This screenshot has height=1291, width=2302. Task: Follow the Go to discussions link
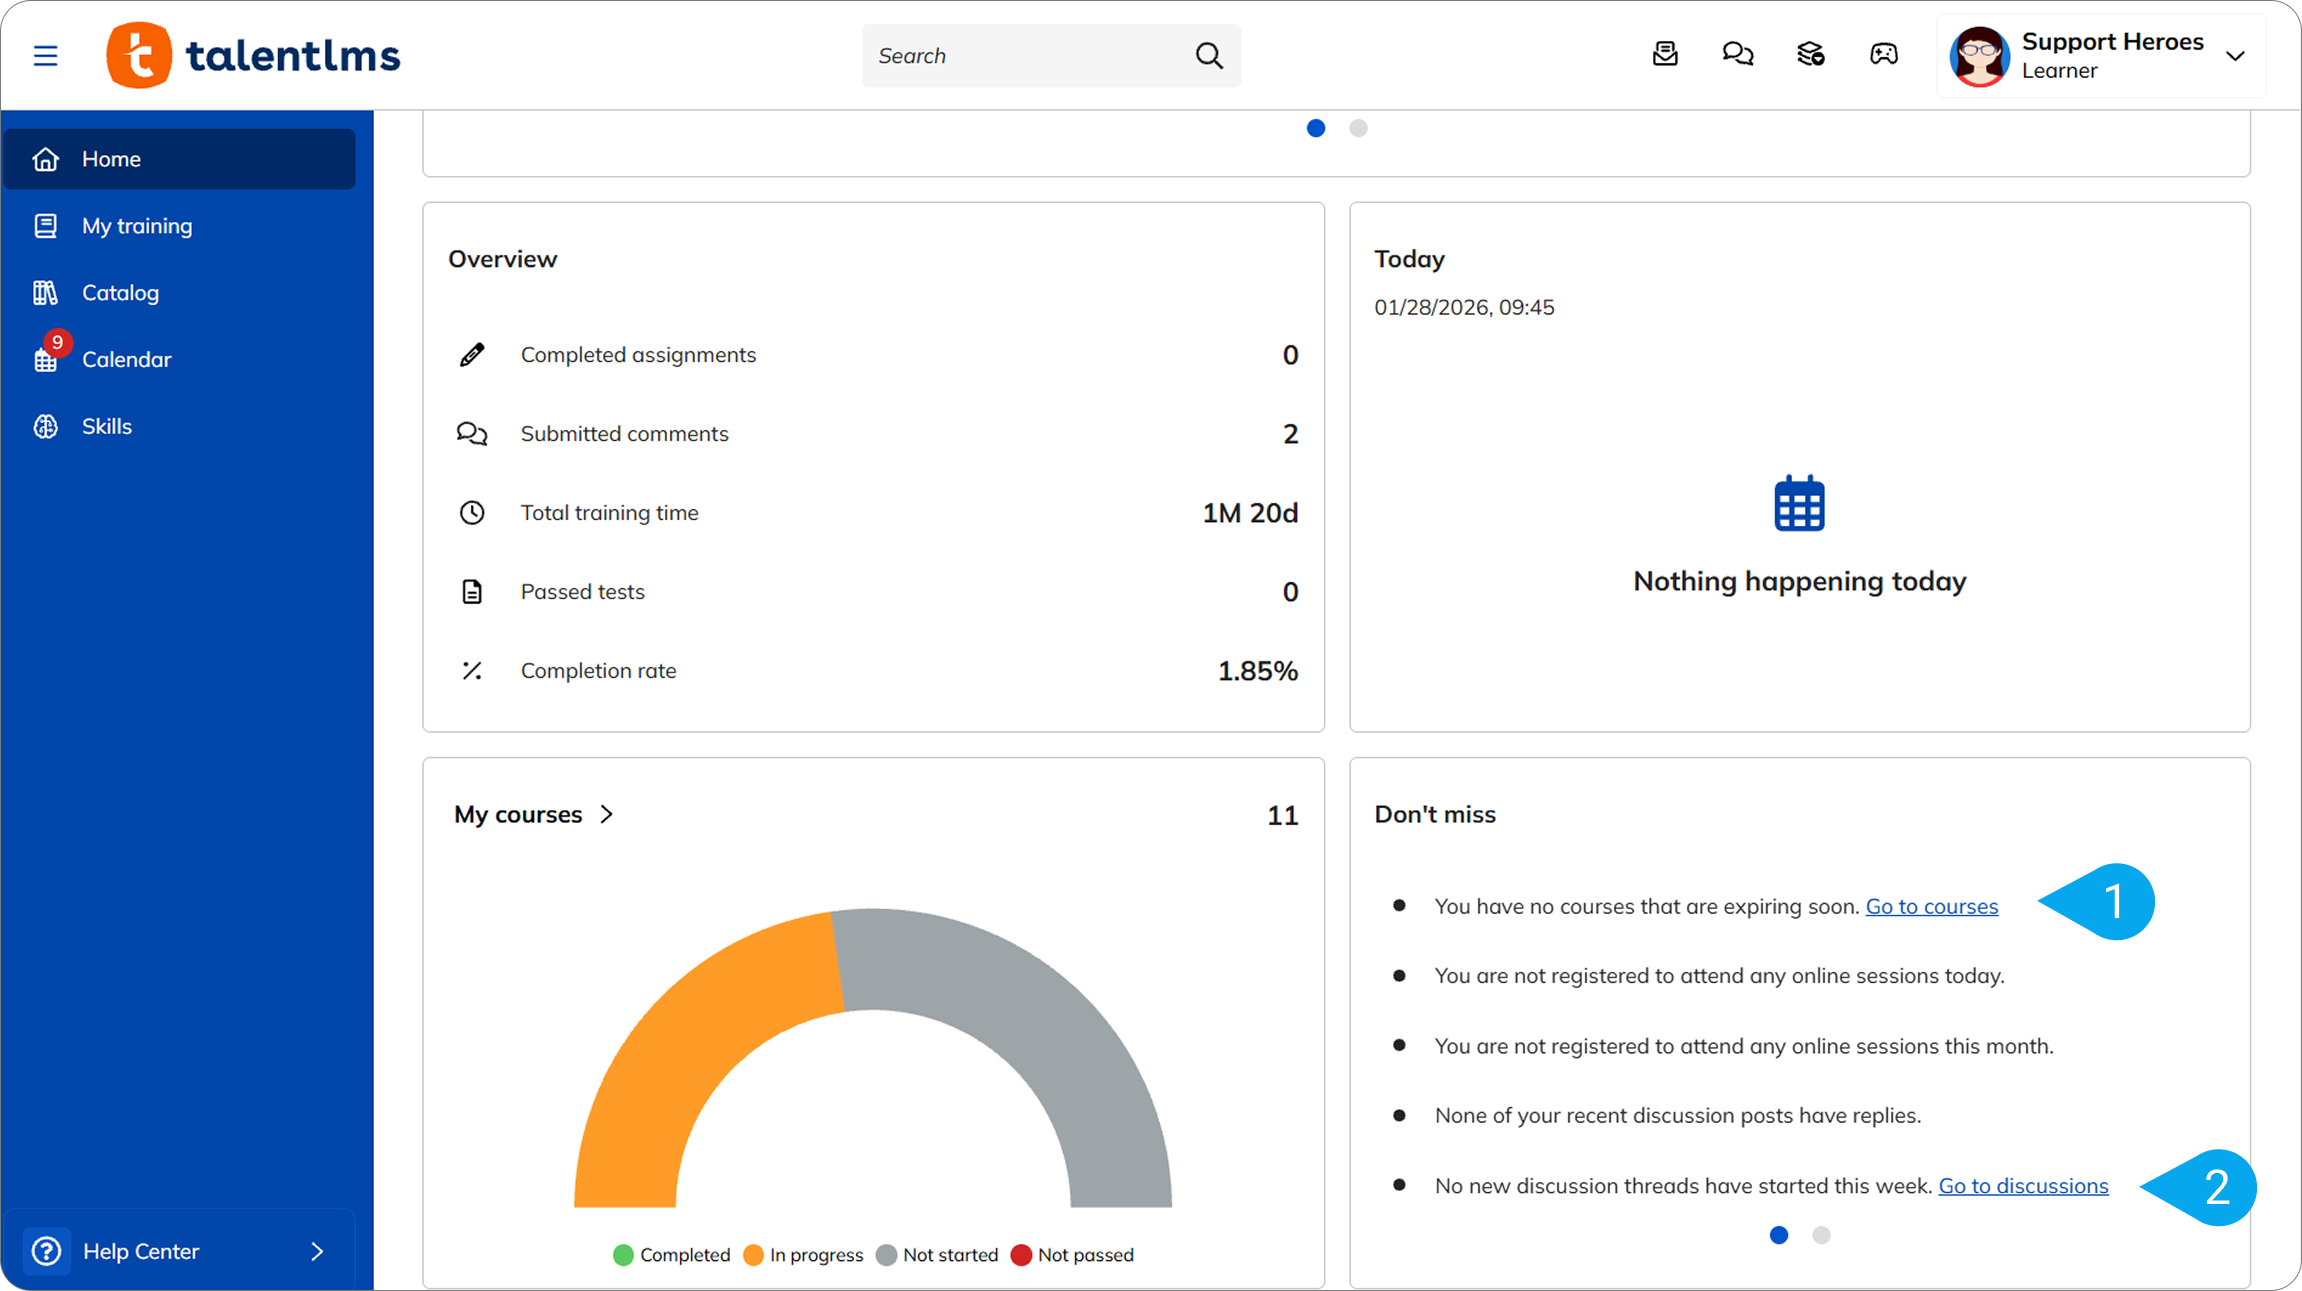(x=2023, y=1185)
